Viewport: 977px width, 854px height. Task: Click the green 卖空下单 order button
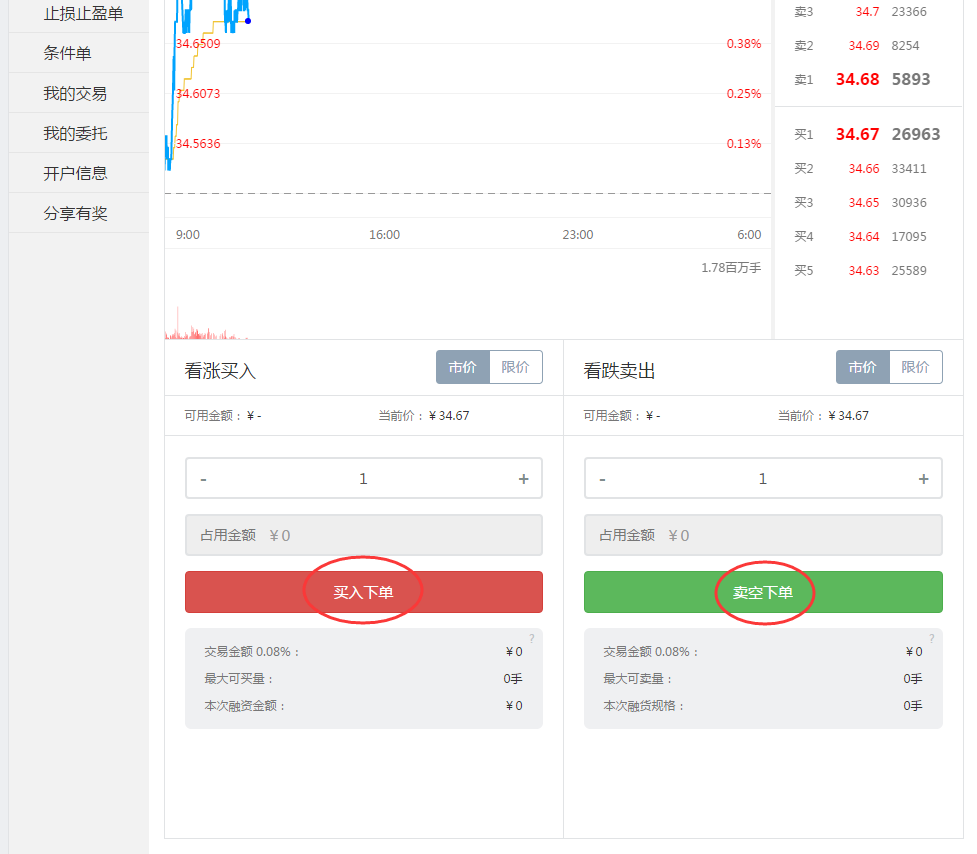[763, 592]
